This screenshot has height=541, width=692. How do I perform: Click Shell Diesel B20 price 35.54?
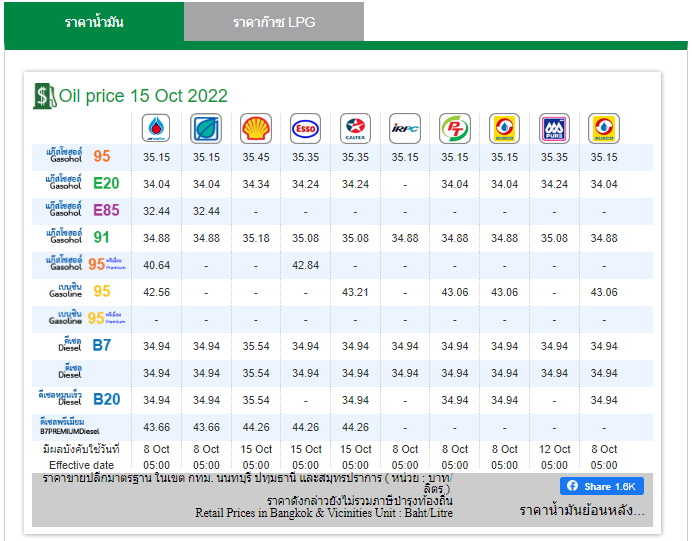(x=256, y=400)
